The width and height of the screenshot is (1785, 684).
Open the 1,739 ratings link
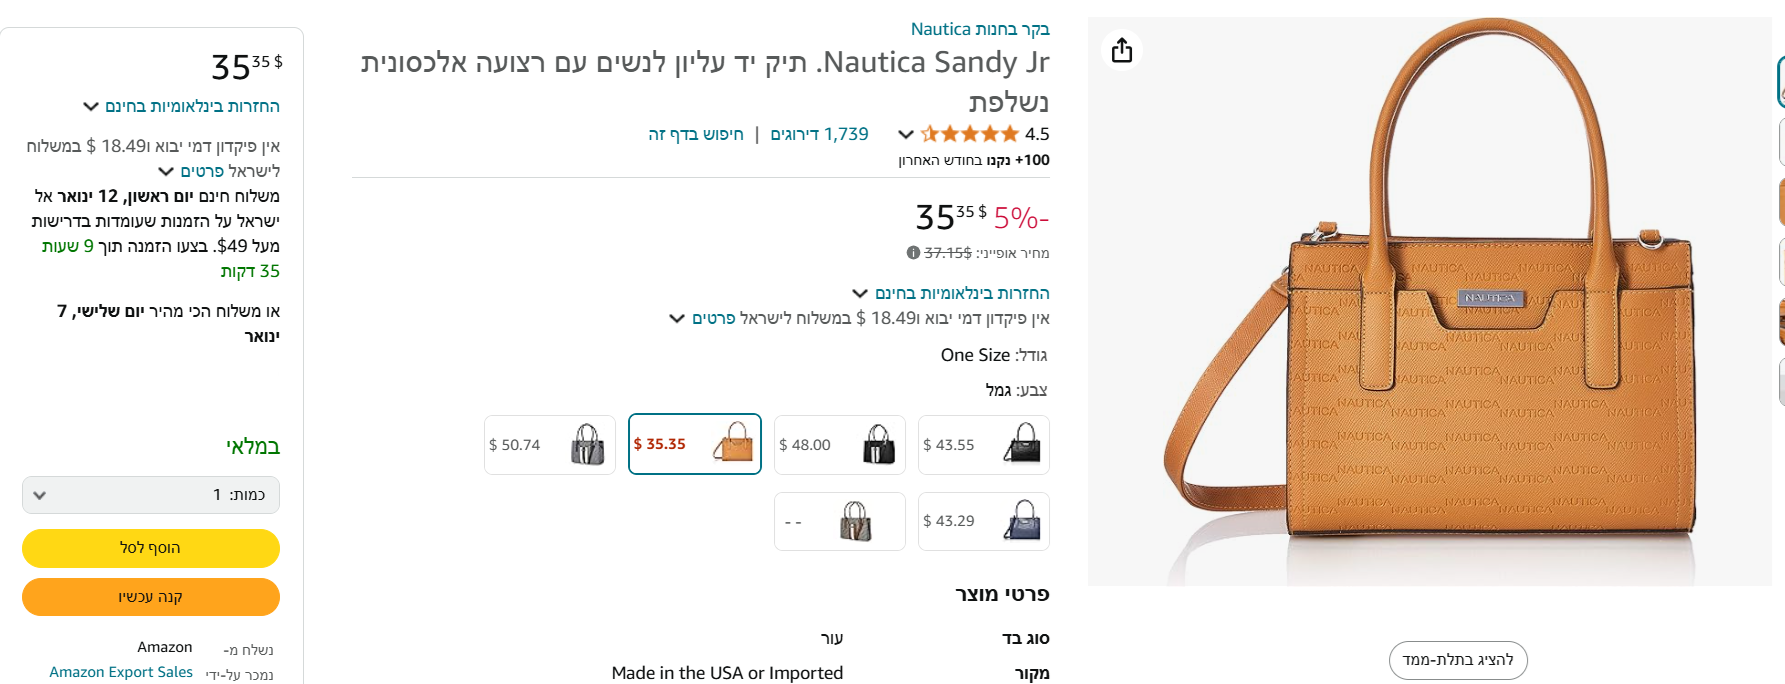pyautogui.click(x=819, y=134)
